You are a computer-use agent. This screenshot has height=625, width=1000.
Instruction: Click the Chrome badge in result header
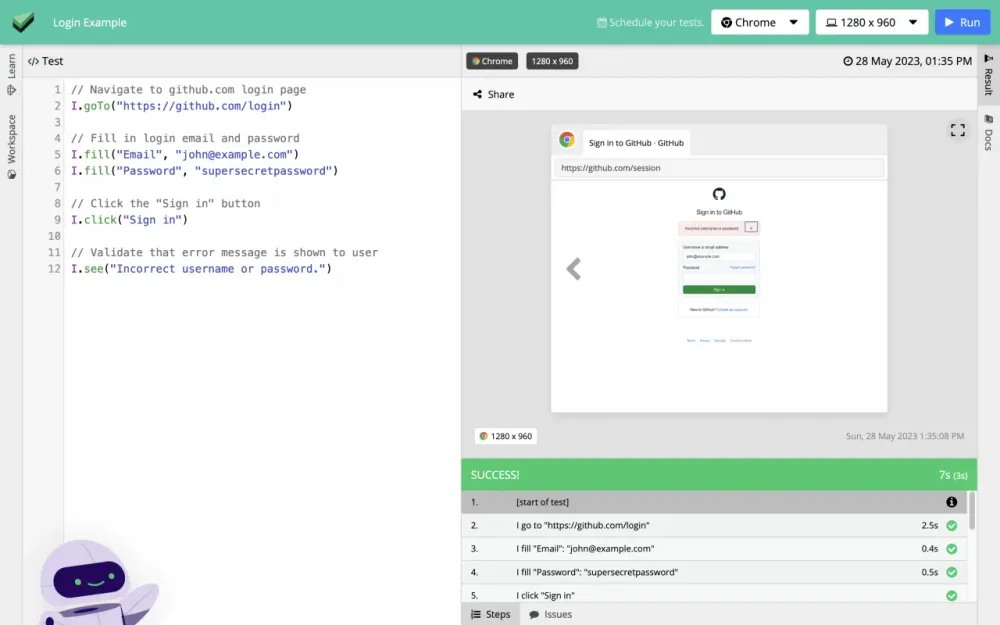492,61
